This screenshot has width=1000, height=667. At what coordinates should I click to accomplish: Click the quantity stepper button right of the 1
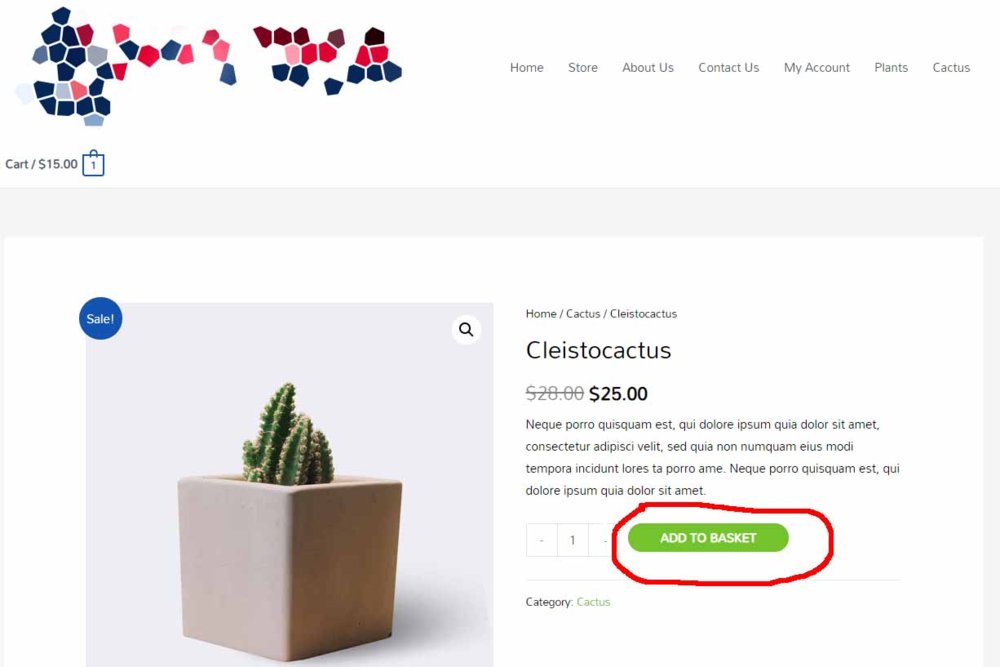[x=603, y=540]
